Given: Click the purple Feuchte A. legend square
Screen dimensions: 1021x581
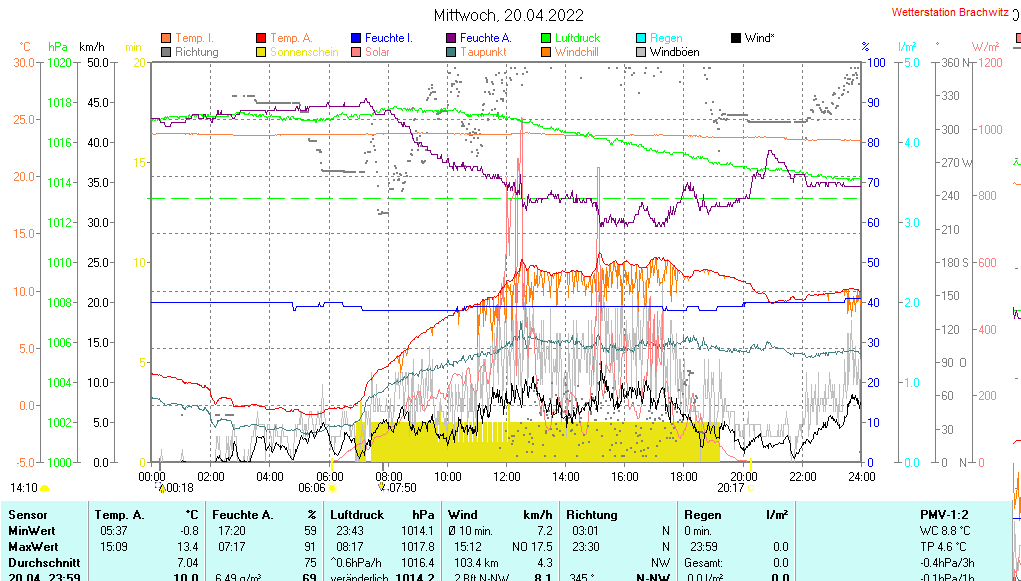Looking at the screenshot, I should [x=451, y=38].
